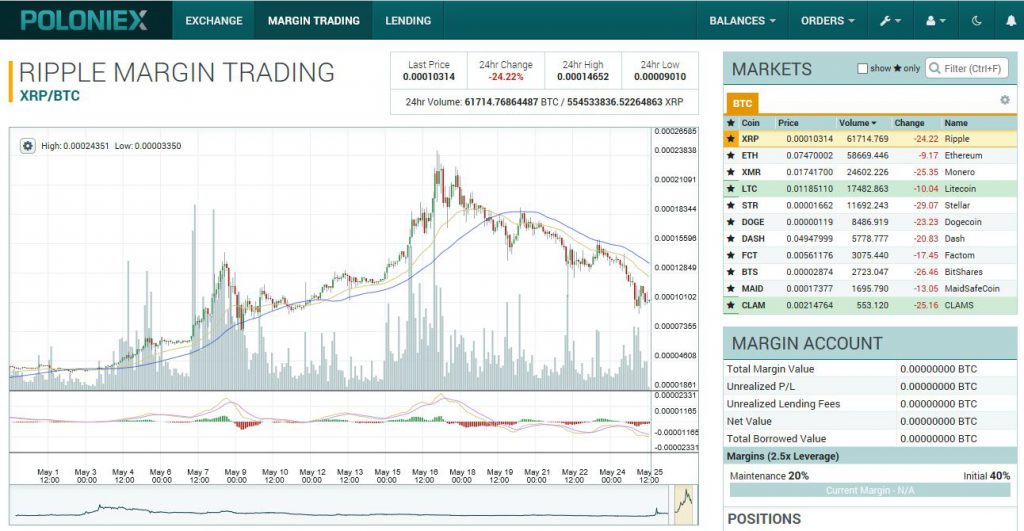Image resolution: width=1024 pixels, height=531 pixels.
Task: Open the CLAMS market row
Action: click(x=870, y=305)
